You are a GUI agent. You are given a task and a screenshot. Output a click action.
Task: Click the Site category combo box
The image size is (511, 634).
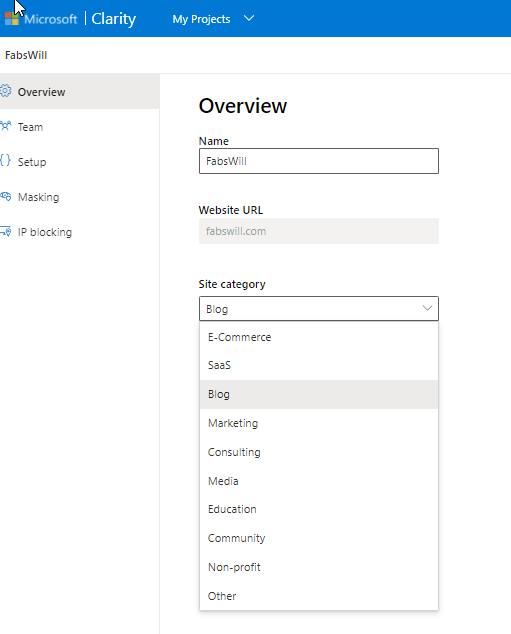tap(319, 309)
